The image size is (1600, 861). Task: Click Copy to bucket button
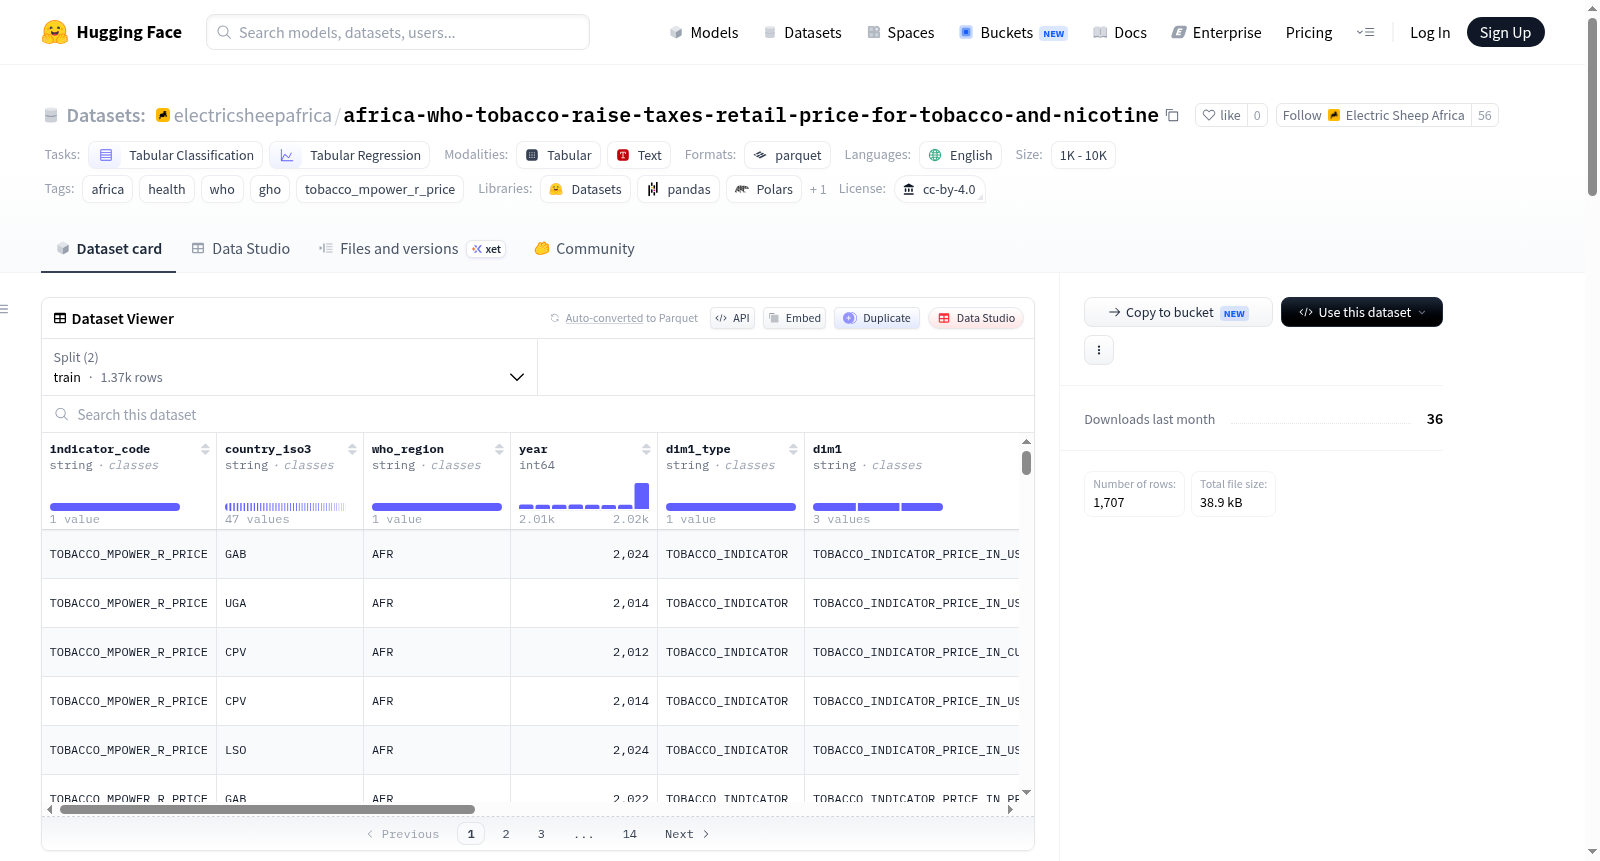(1178, 312)
